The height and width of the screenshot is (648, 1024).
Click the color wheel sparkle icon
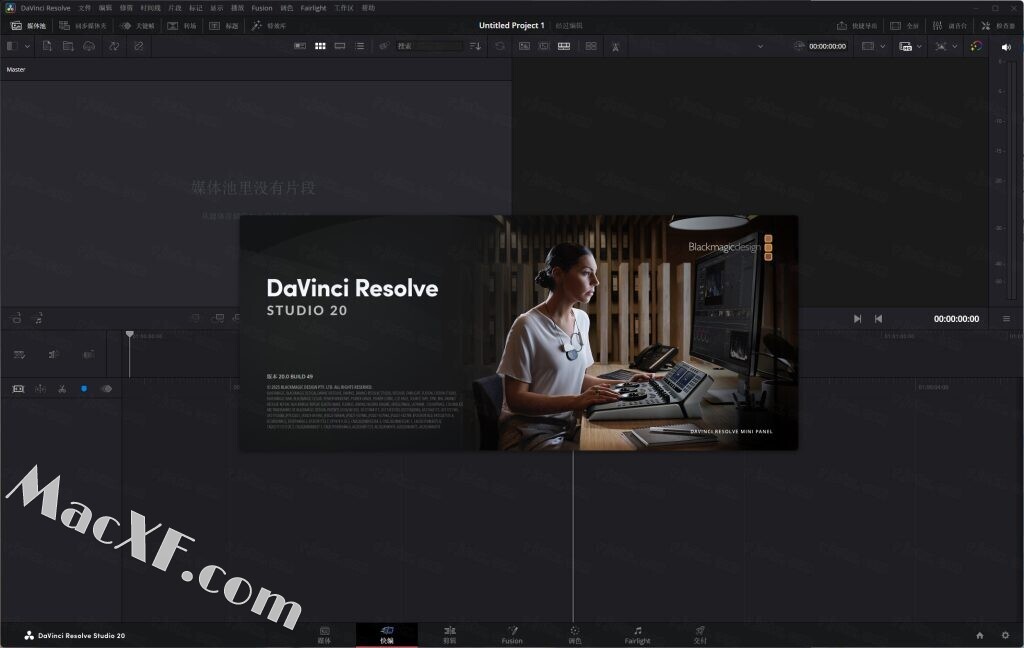tap(976, 46)
